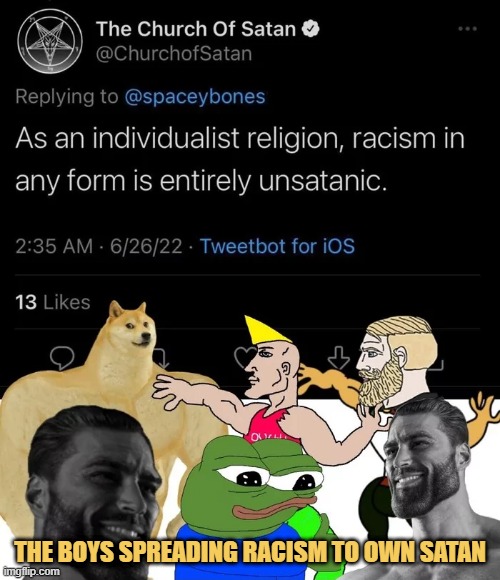Click the 2:35 AM timestamp

pyautogui.click(x=54, y=246)
